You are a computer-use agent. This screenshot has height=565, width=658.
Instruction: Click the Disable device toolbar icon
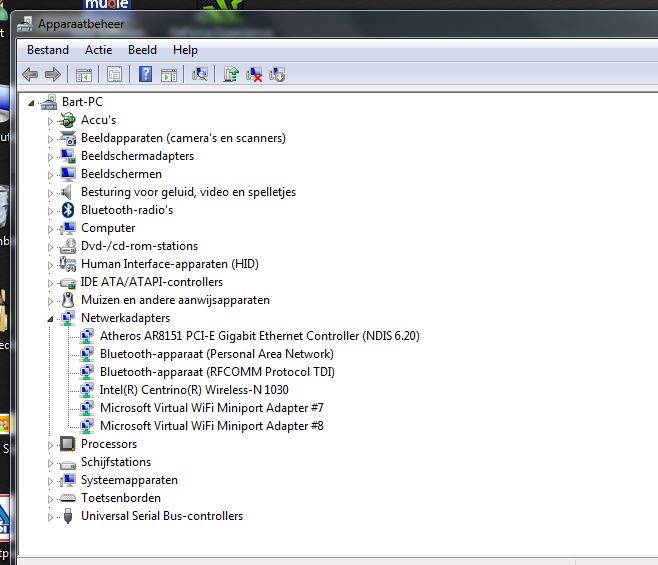277,75
